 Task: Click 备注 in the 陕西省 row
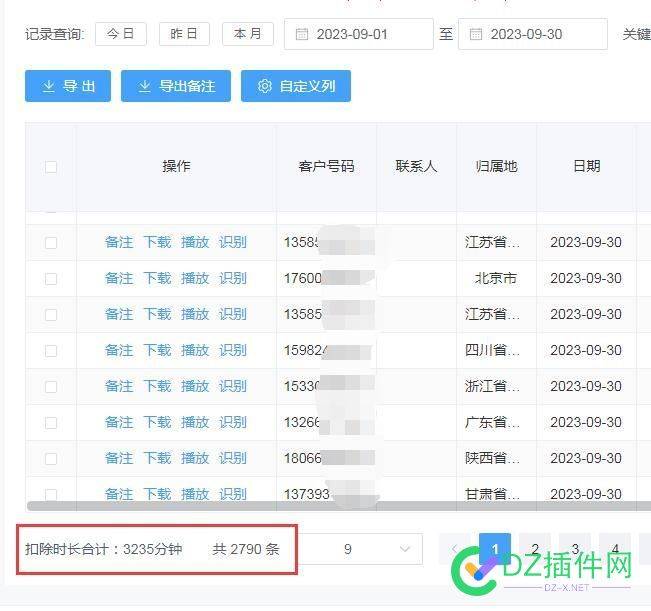(119, 458)
